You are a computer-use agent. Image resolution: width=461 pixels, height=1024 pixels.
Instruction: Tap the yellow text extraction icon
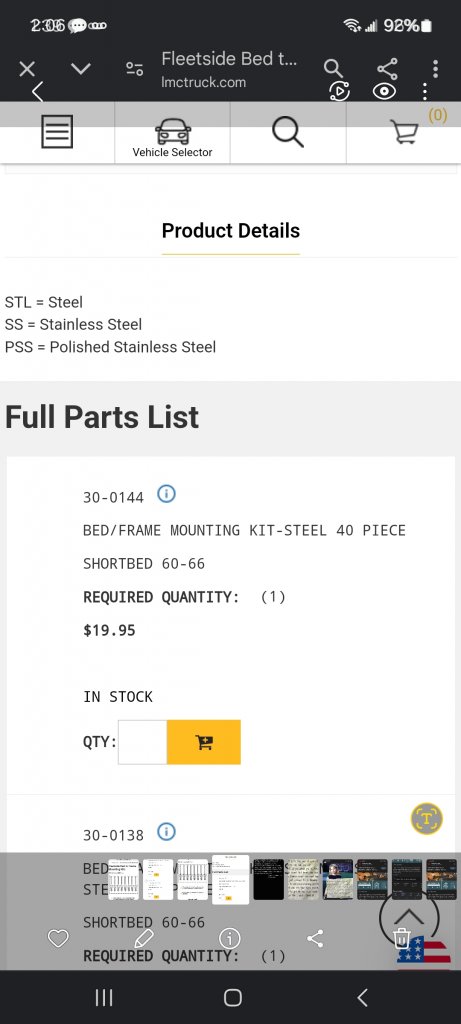427,818
